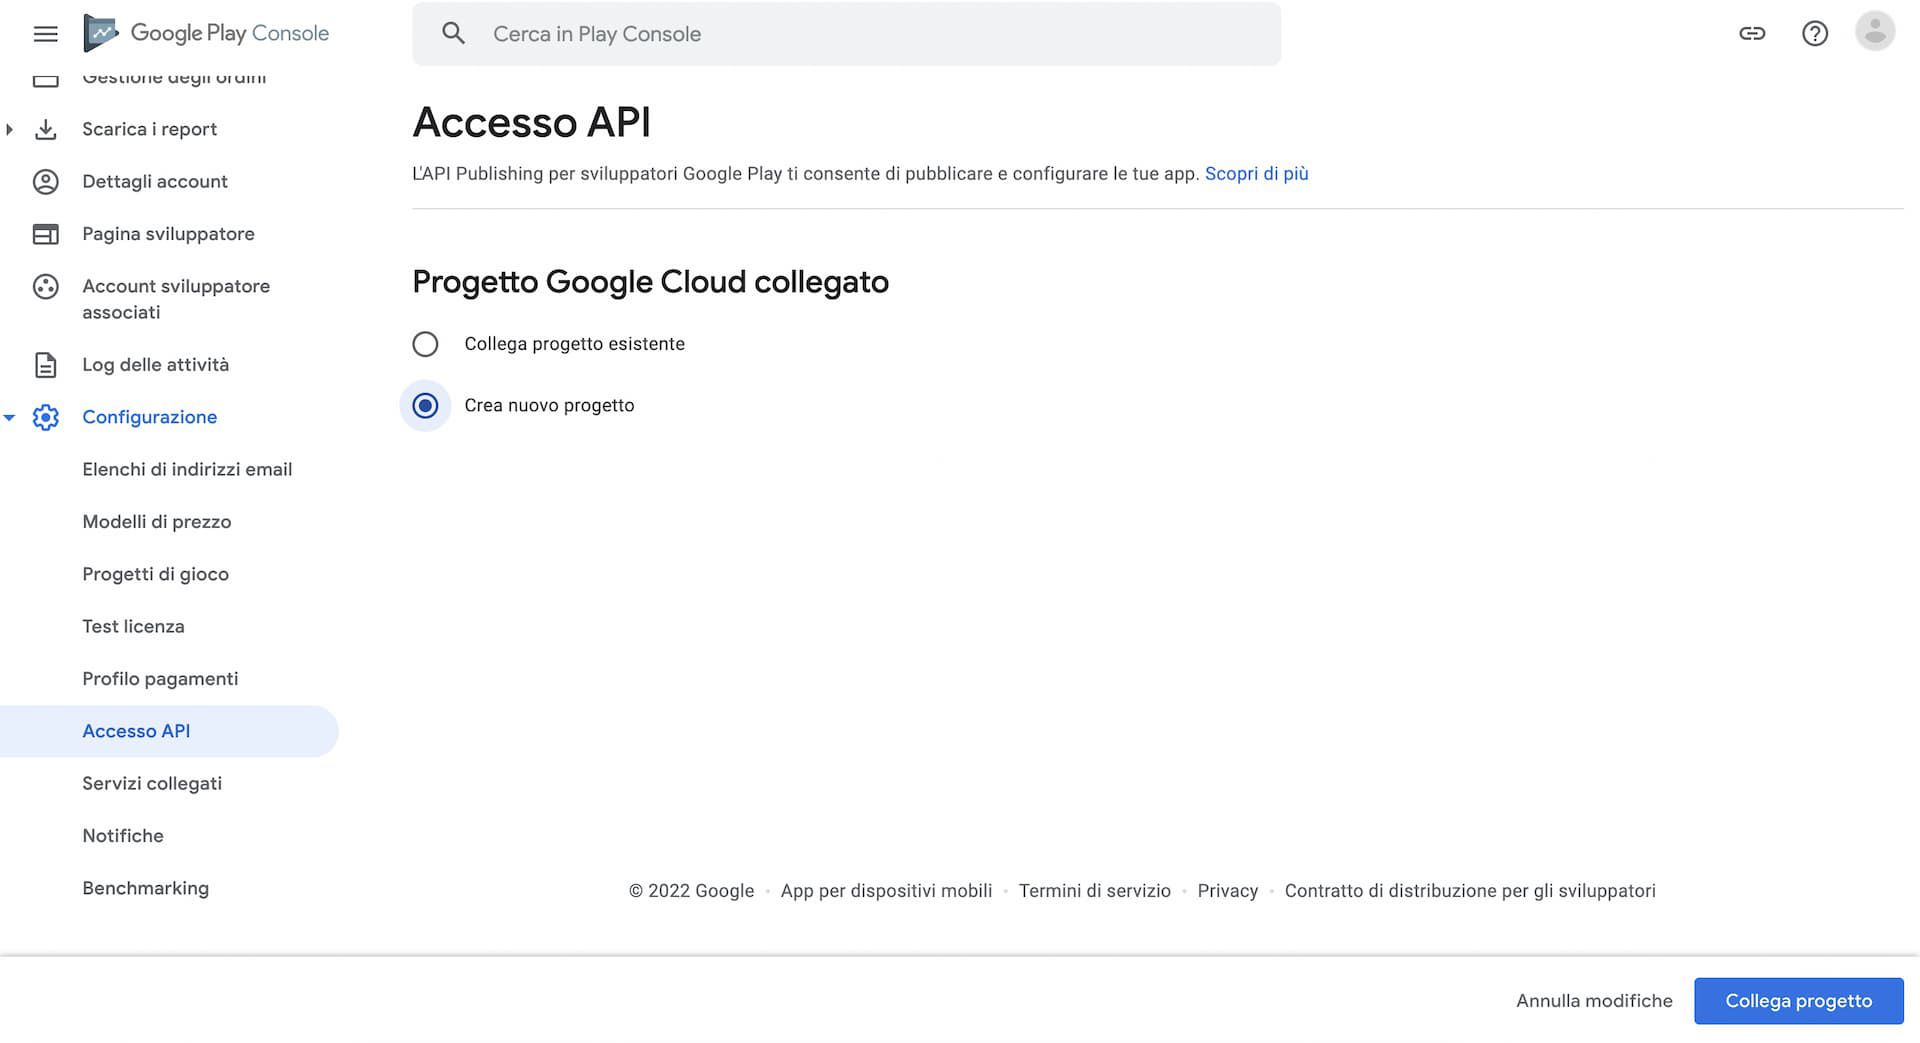Click the Log delle attività document icon
Viewport: 1920px width, 1043px height.
click(45, 365)
